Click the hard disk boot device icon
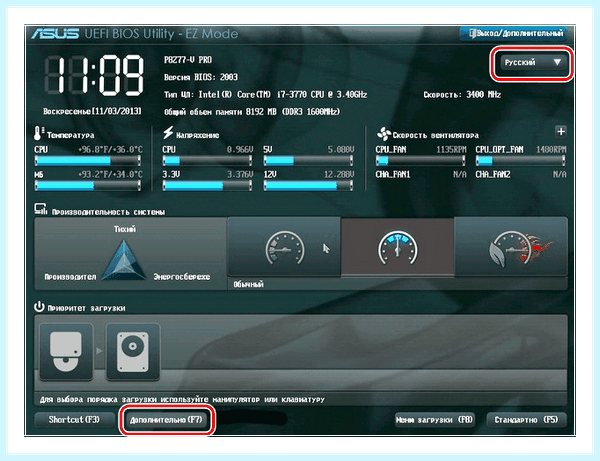The width and height of the screenshot is (600, 461). point(133,352)
